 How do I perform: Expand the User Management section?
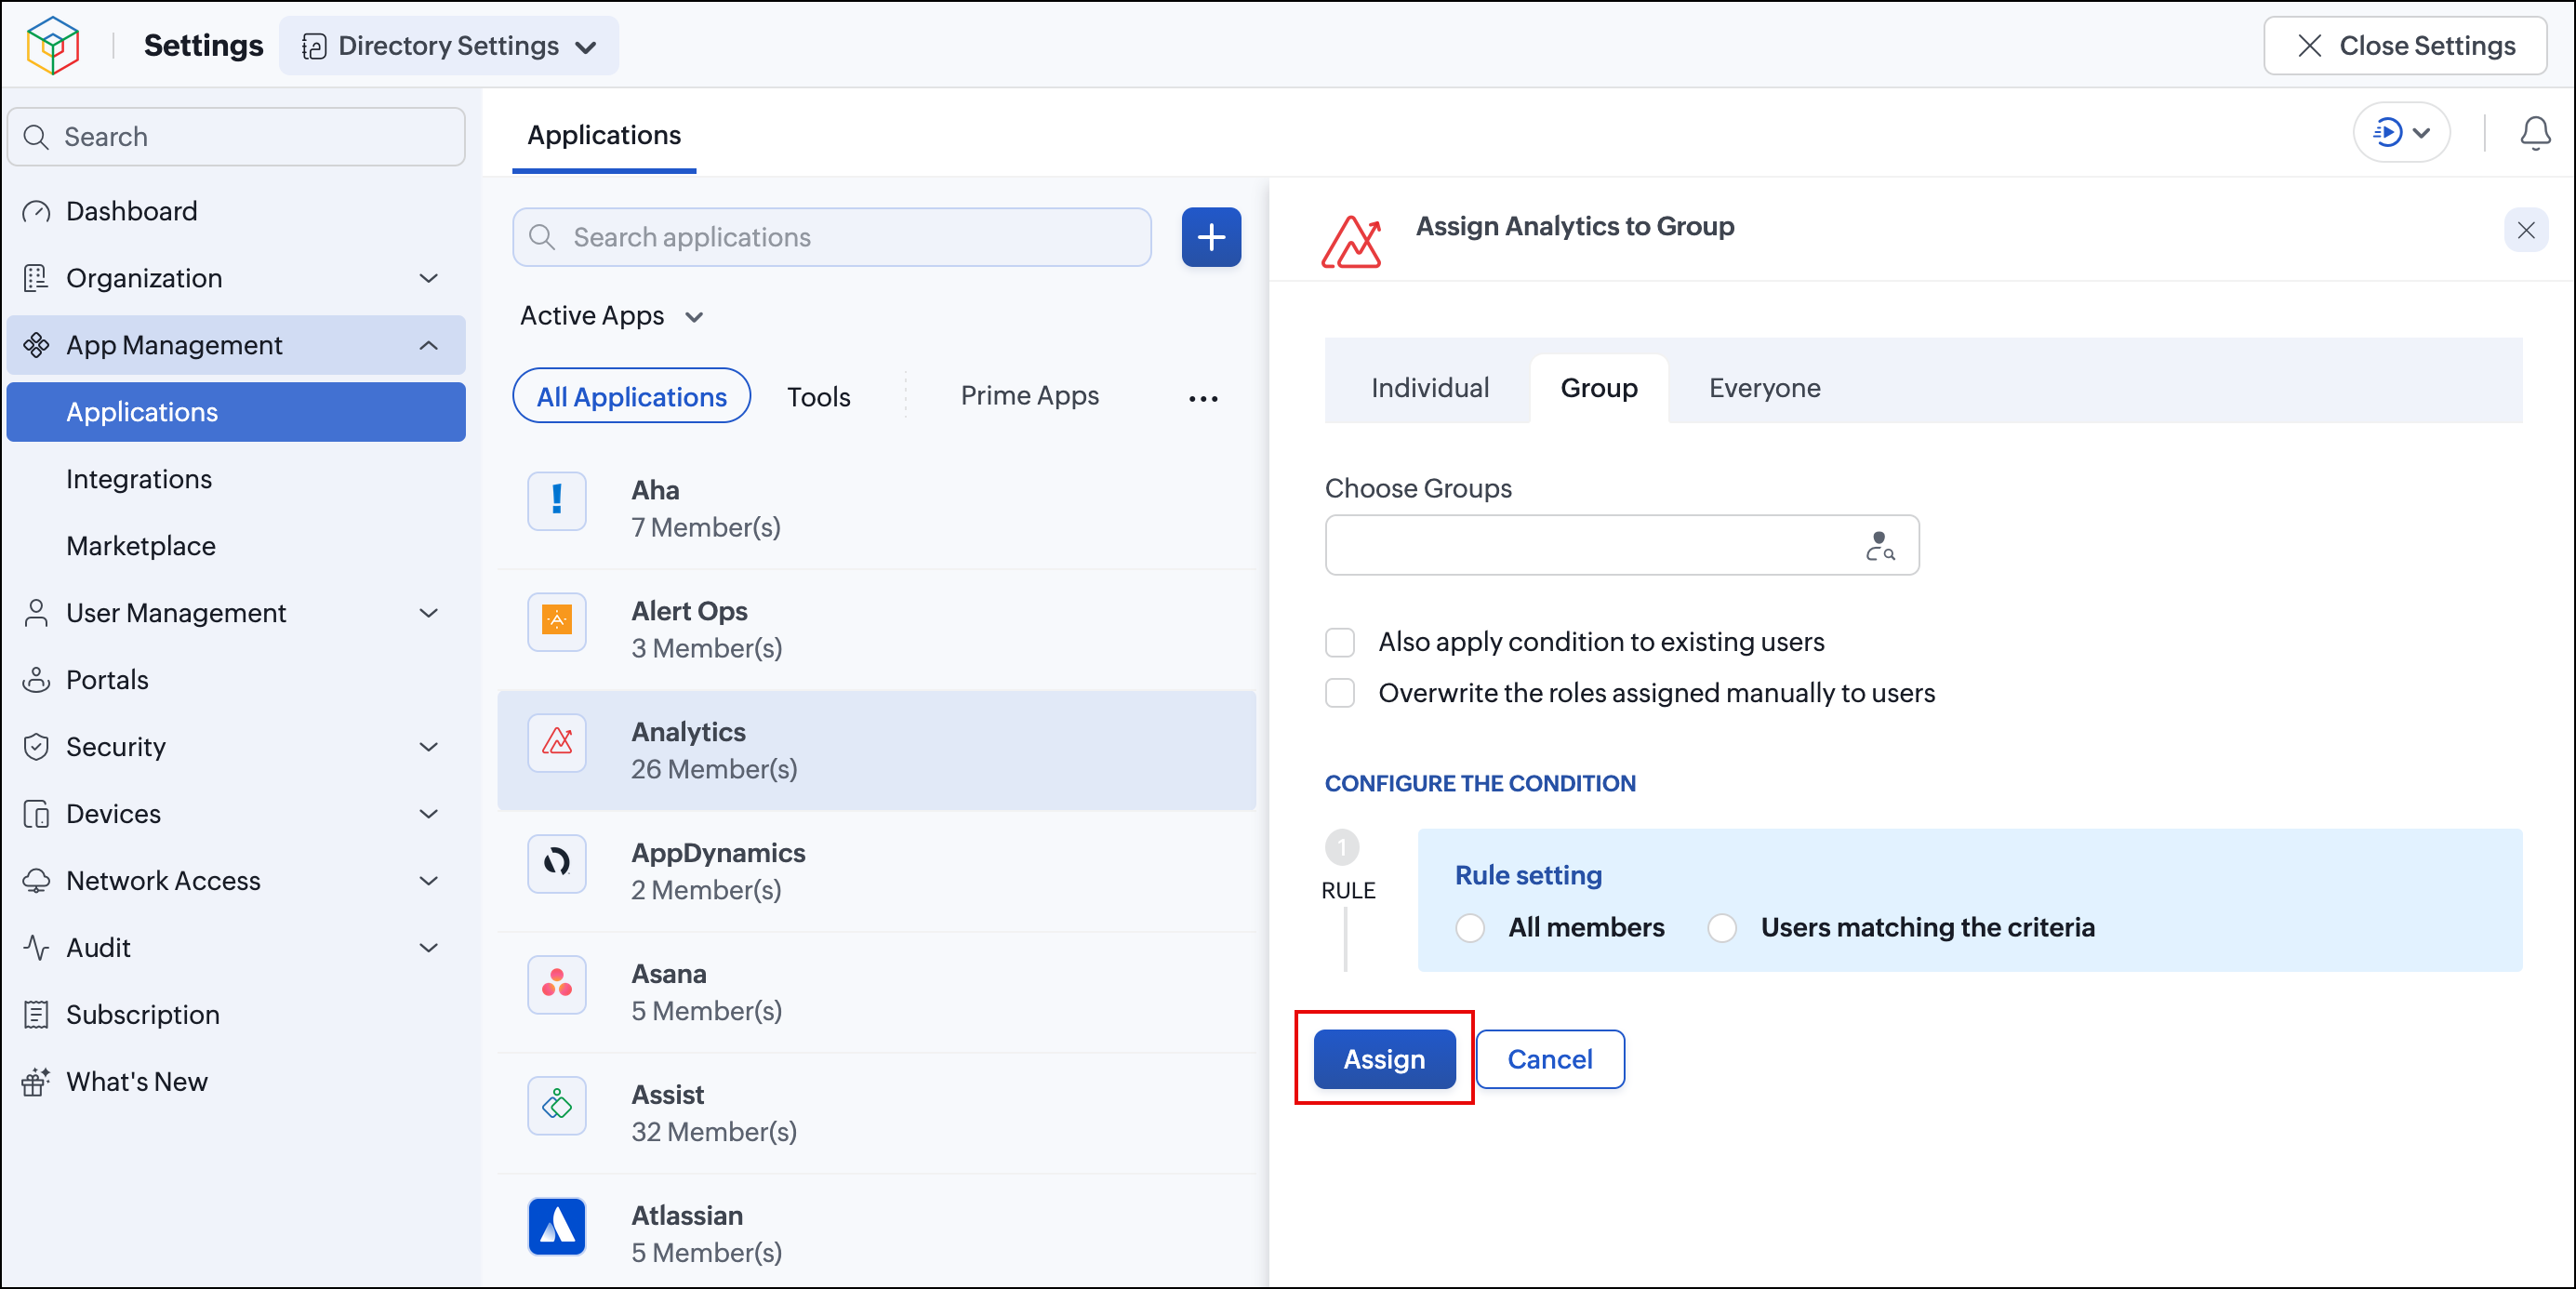[x=429, y=613]
